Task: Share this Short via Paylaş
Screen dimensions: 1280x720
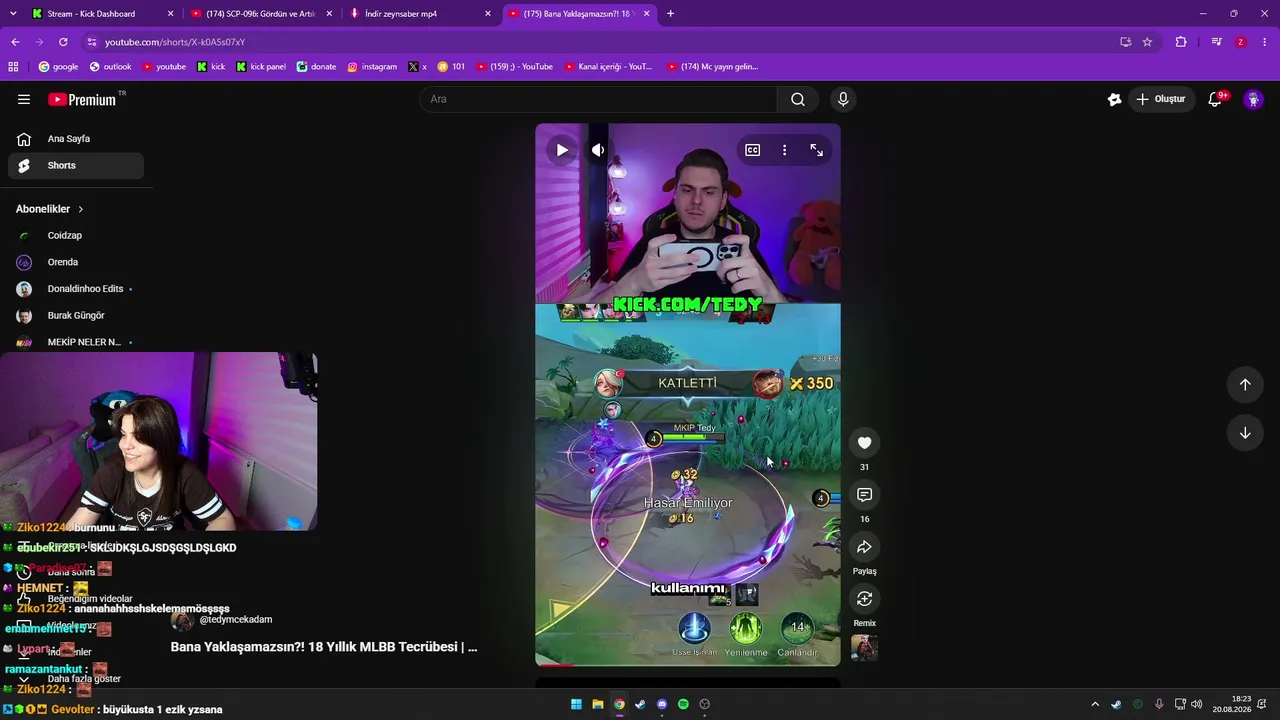Action: 865,547
